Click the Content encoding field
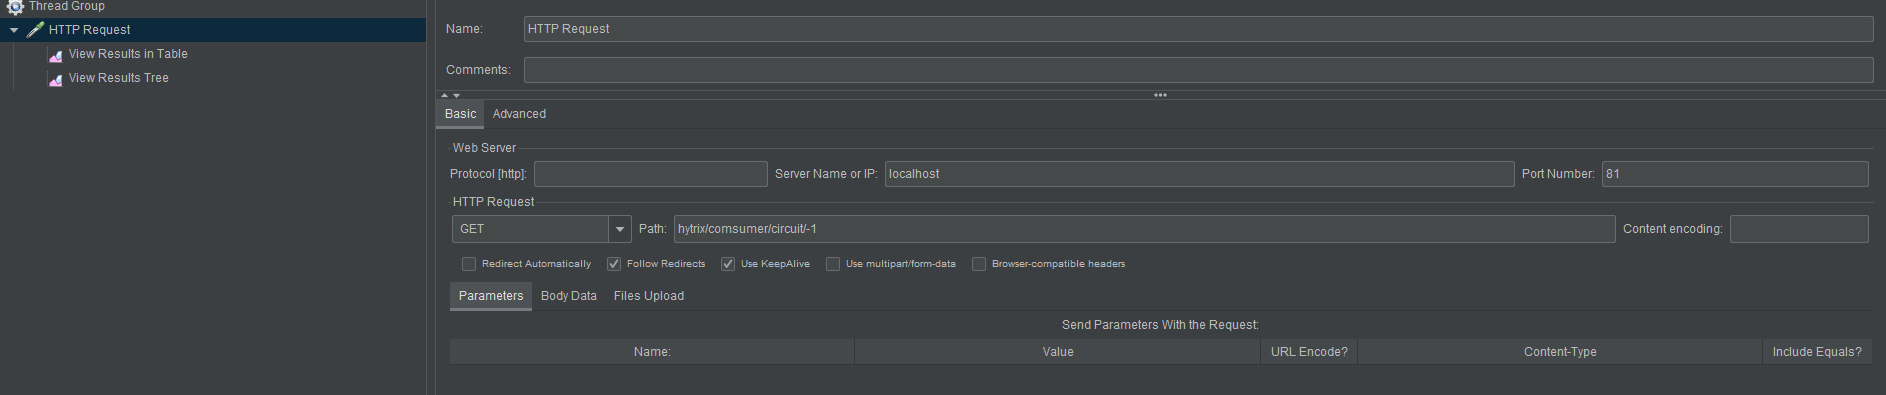 tap(1799, 229)
